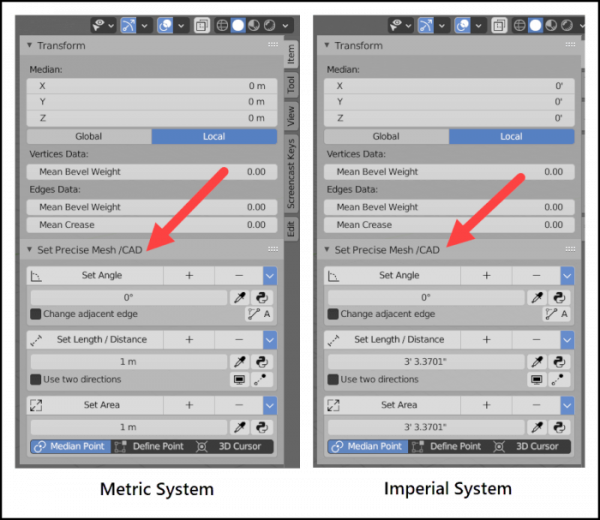Click the eyedropper beside the metric Set Angle field
Screen dimensions: 600x520
(x=240, y=297)
